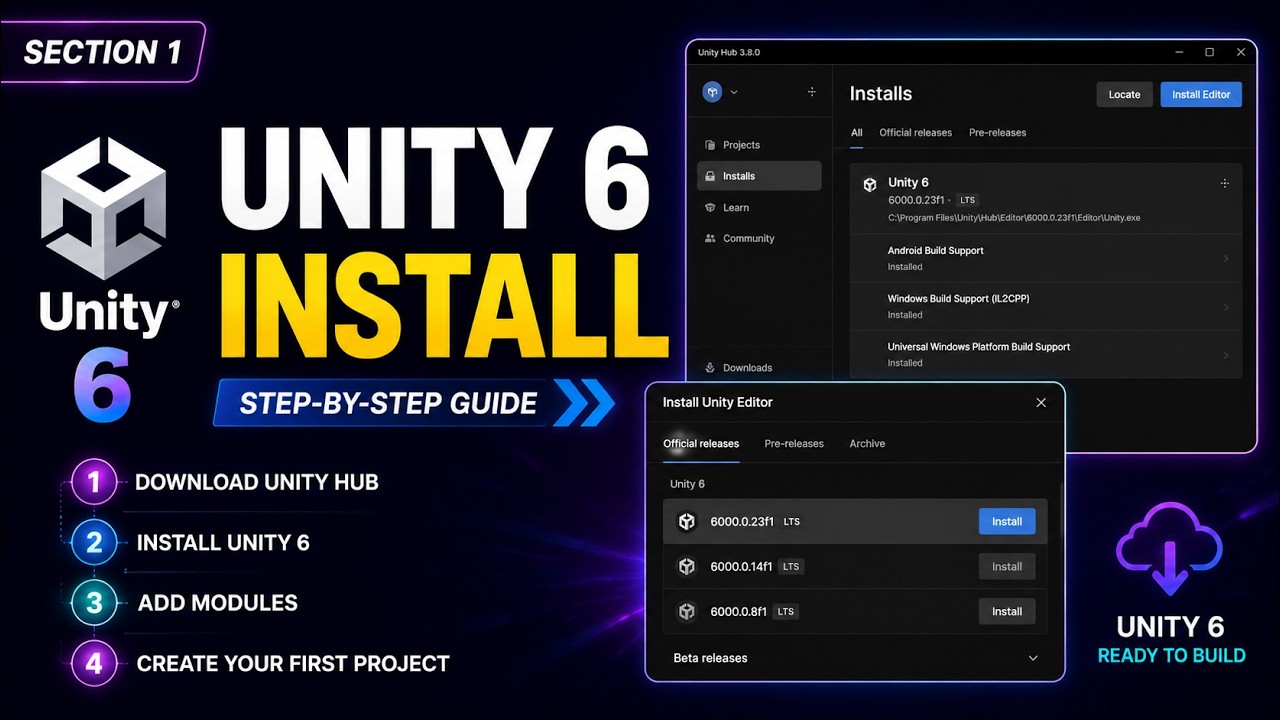Click the 6000.0.14f1 version text
1280x720 pixels.
point(741,566)
